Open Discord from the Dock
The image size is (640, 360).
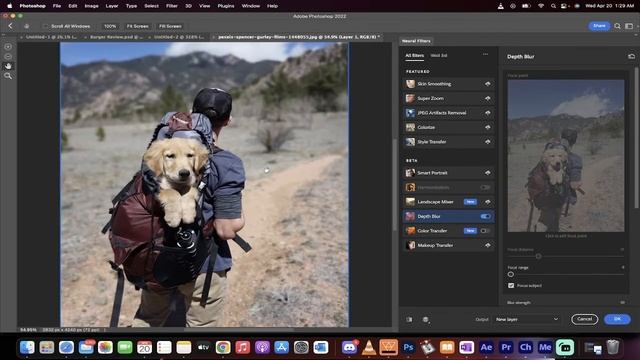pyautogui.click(x=349, y=347)
